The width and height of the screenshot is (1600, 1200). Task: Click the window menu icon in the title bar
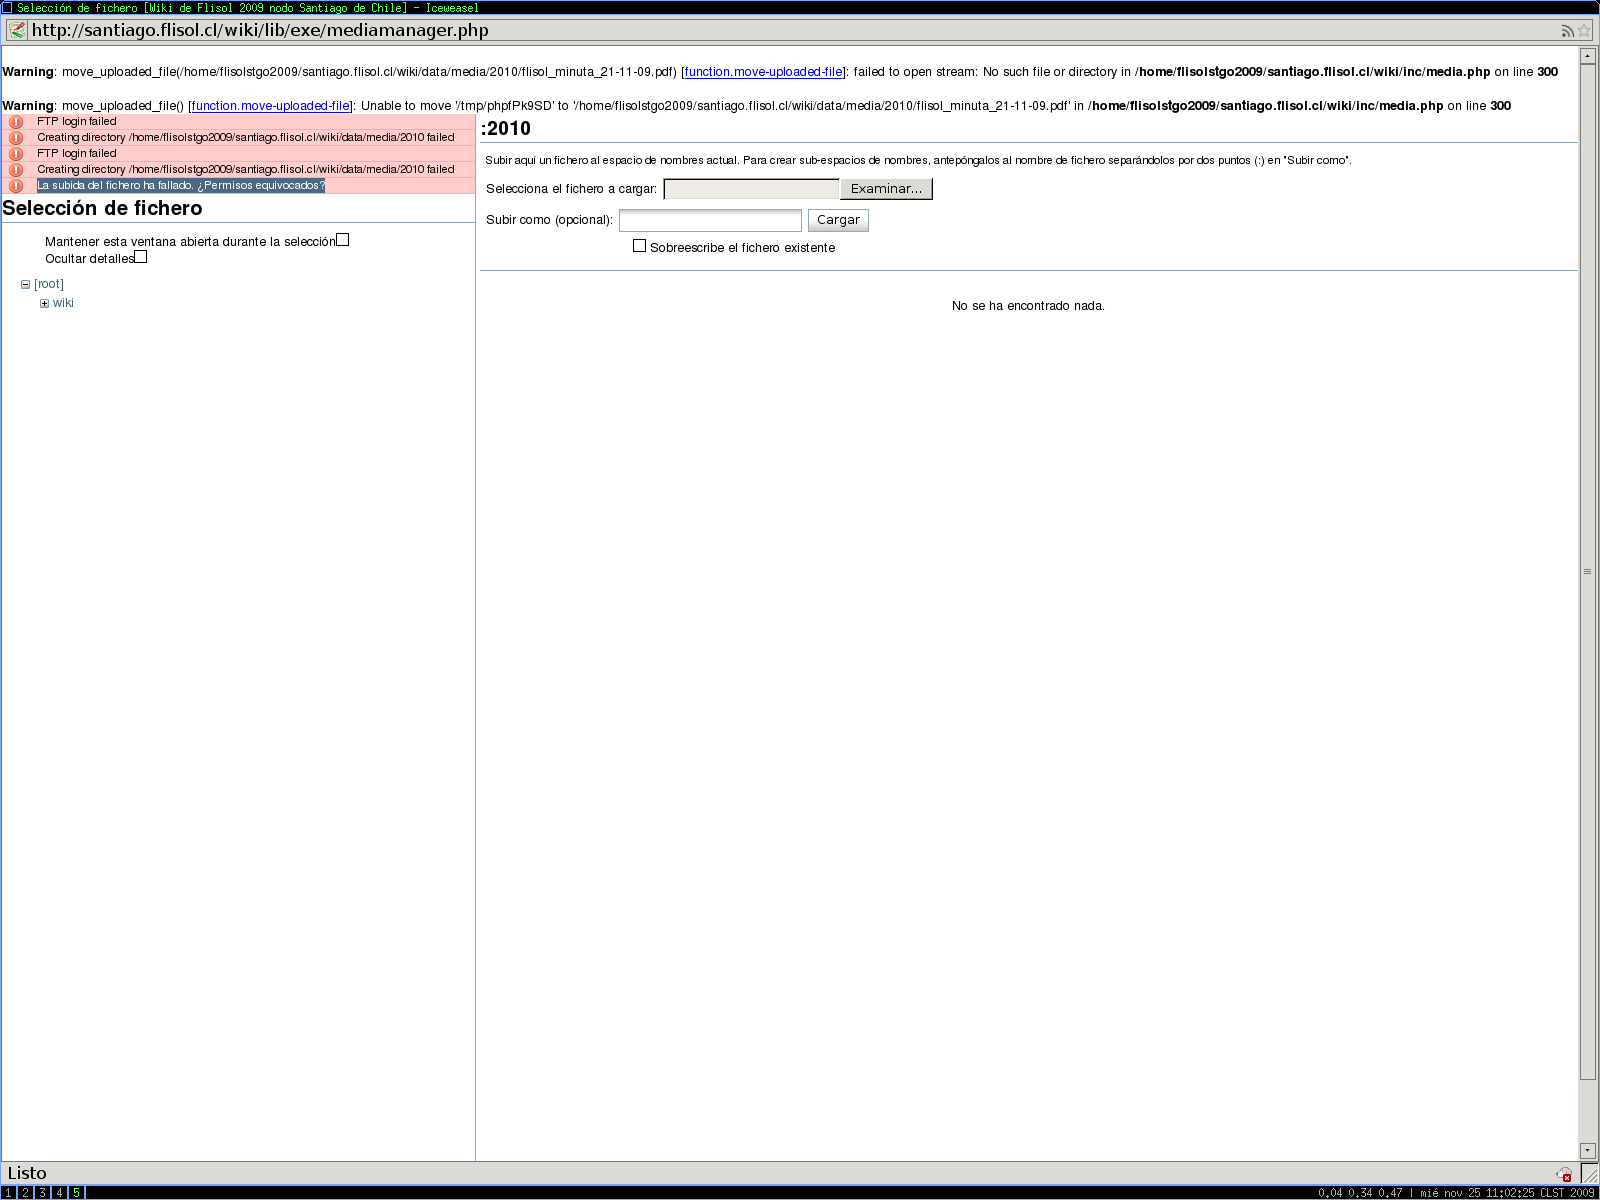[7, 7]
